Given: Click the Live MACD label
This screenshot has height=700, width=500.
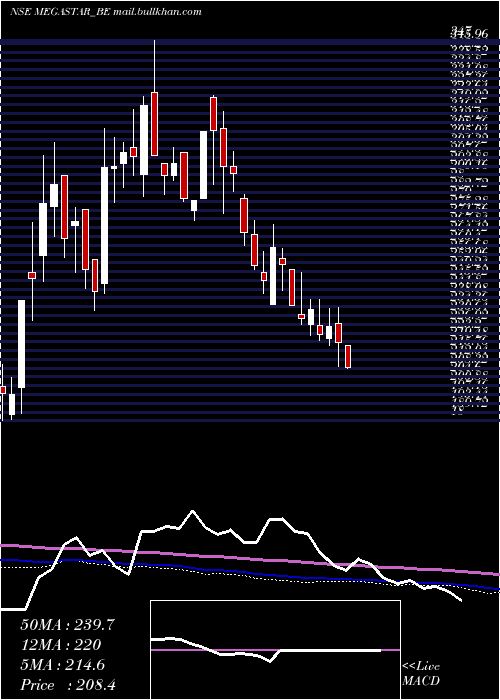Looking at the screenshot, I should click(x=421, y=674).
